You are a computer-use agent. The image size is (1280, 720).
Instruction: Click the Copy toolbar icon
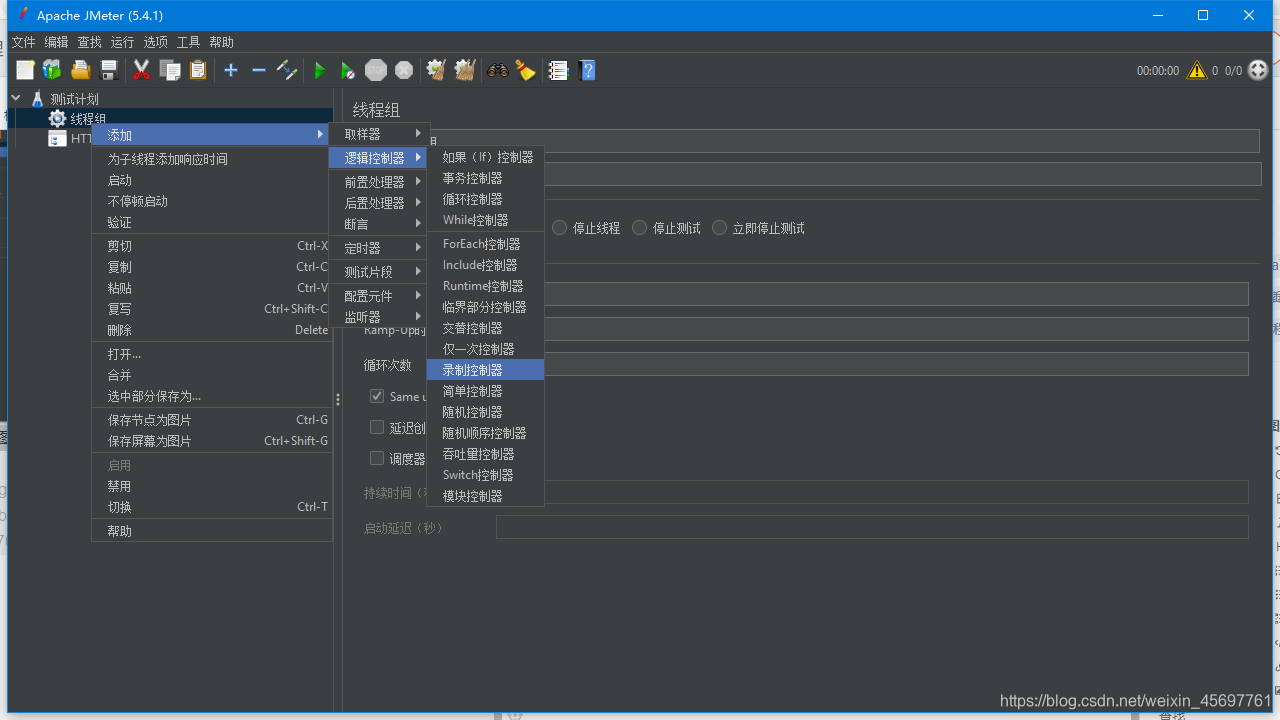170,70
